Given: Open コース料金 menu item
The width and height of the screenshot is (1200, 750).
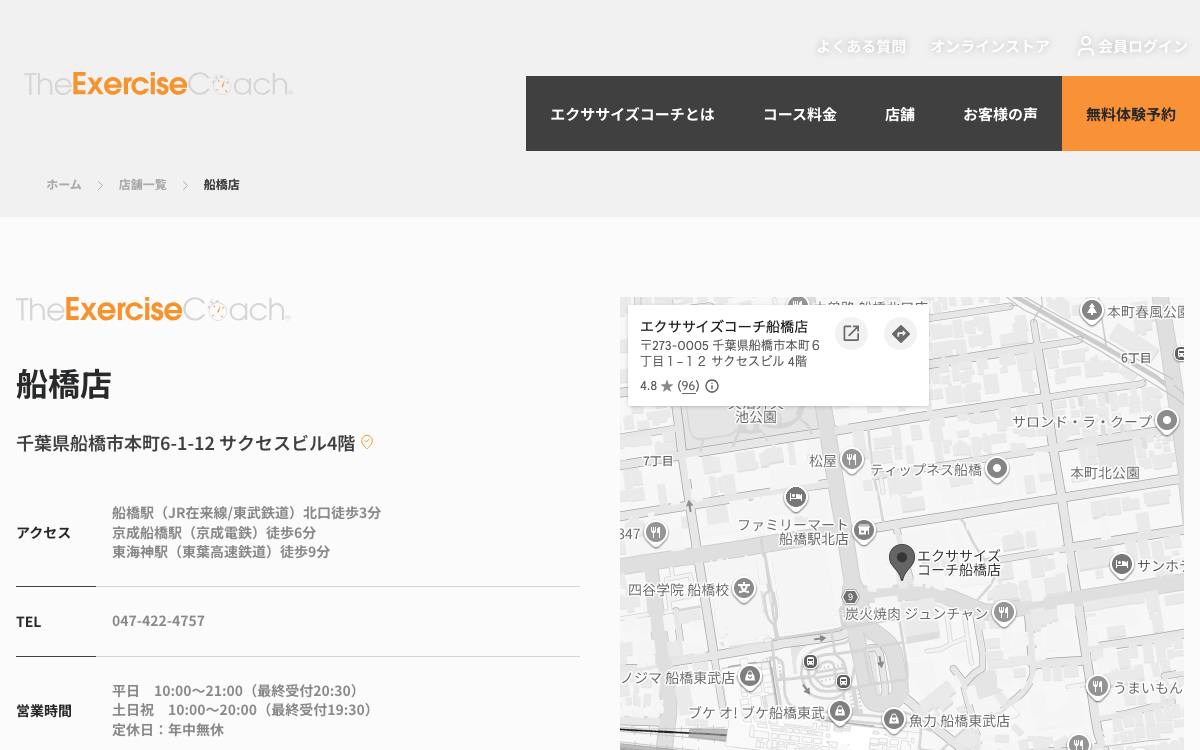Looking at the screenshot, I should coord(799,114).
